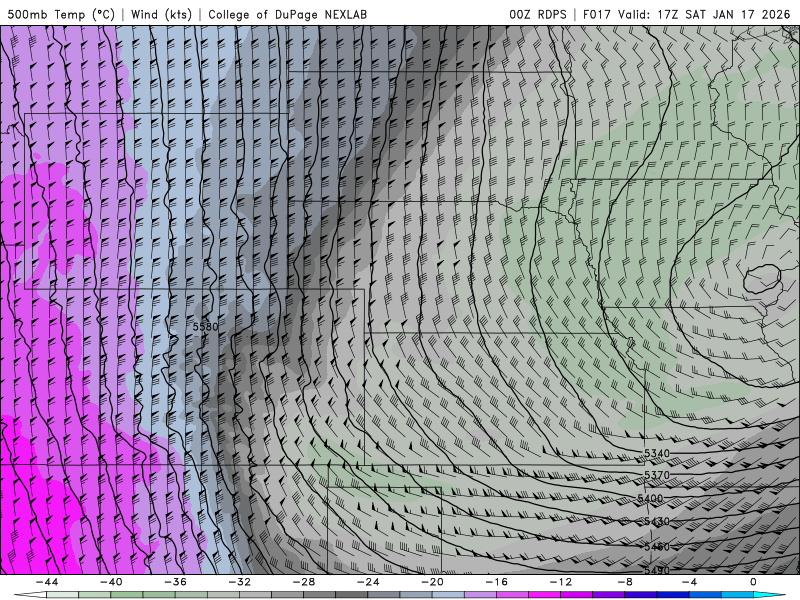
Task: Click the 0 color scale label
Action: [754, 582]
